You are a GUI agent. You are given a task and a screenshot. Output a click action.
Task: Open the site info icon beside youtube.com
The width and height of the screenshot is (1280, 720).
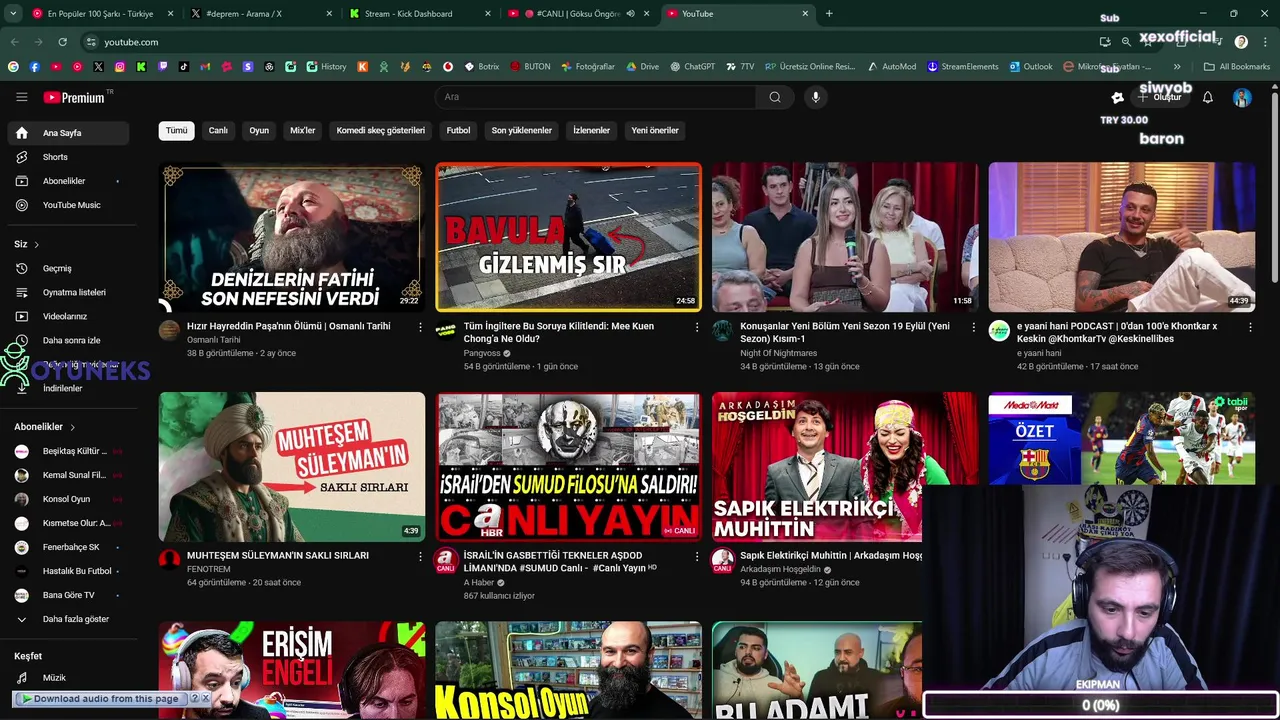pyautogui.click(x=91, y=42)
